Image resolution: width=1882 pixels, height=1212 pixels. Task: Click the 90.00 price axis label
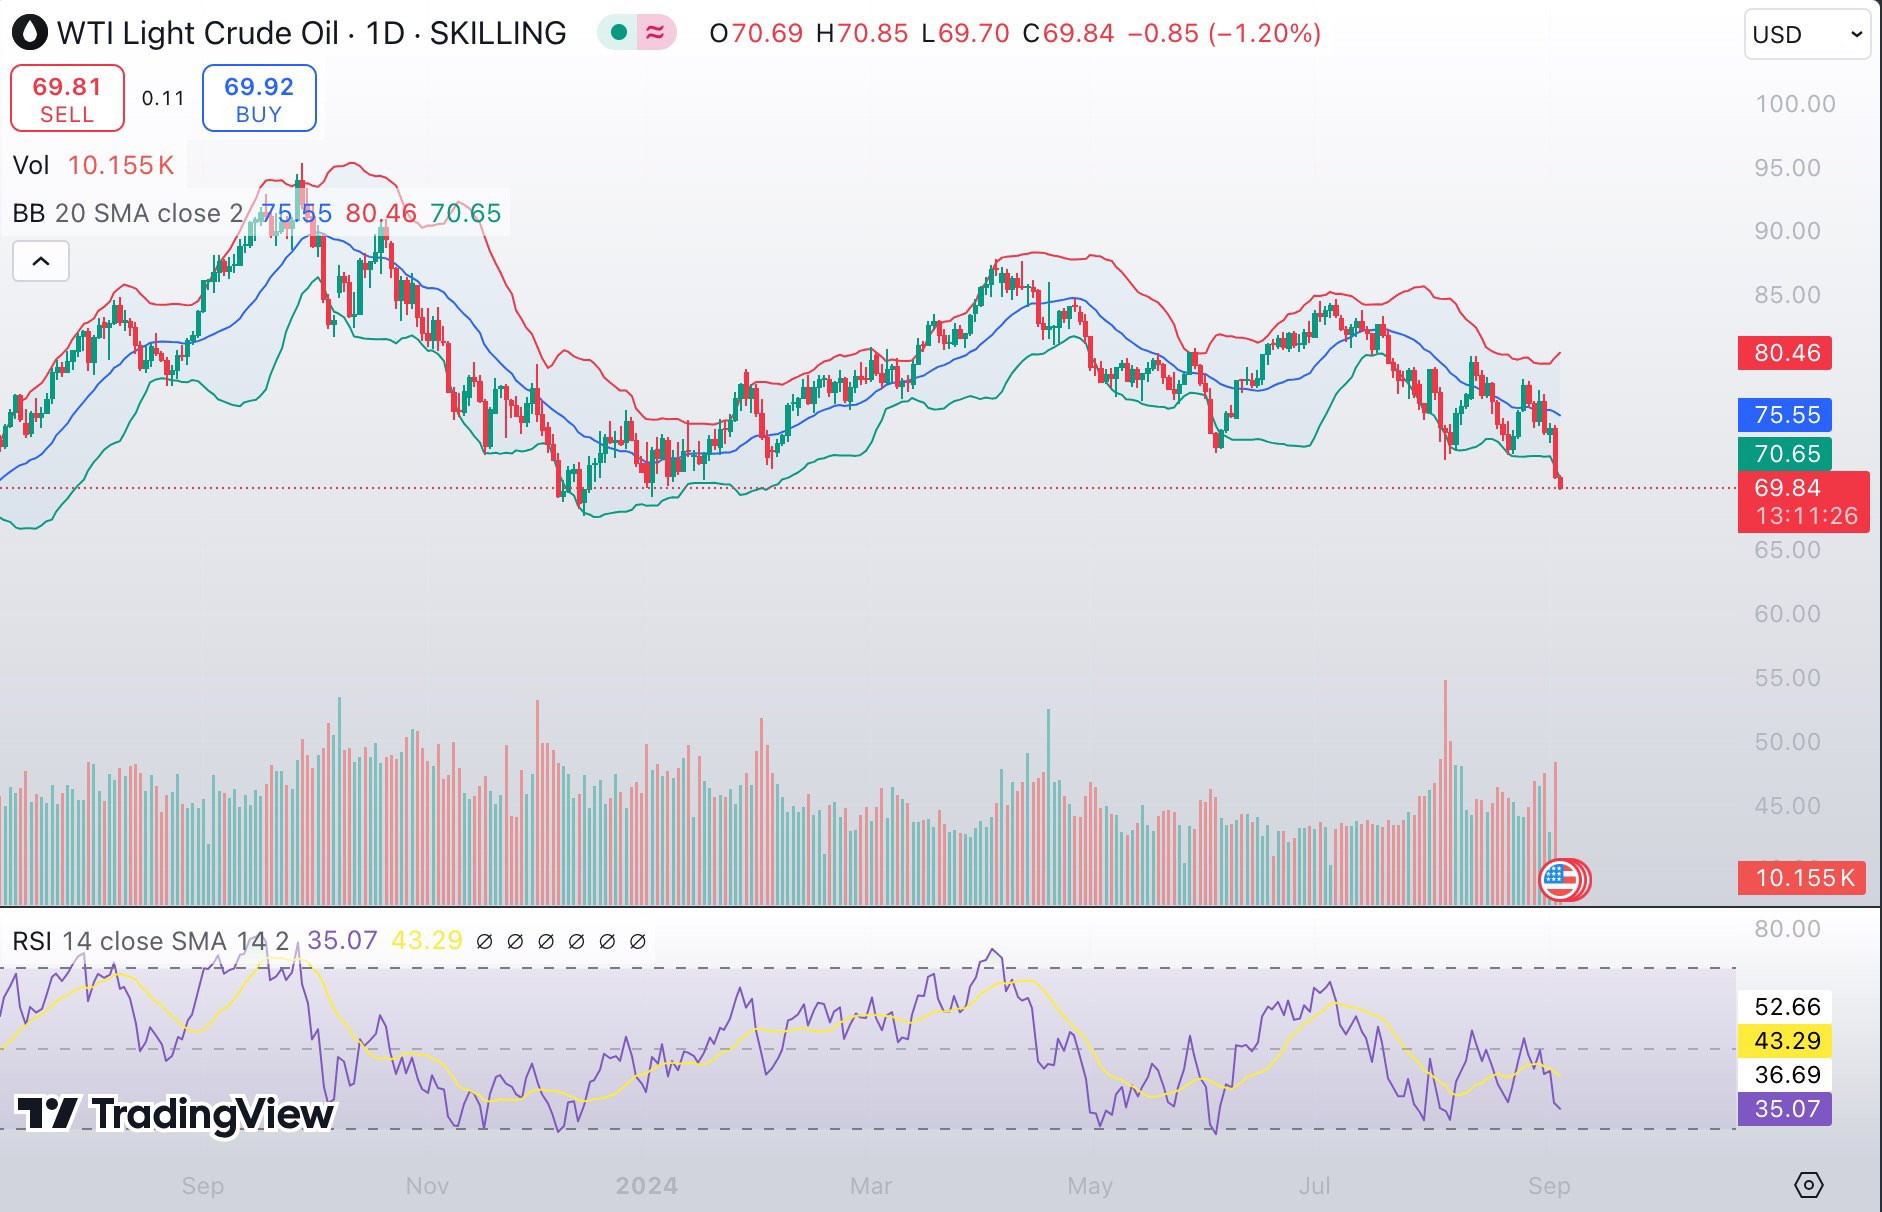[x=1788, y=231]
